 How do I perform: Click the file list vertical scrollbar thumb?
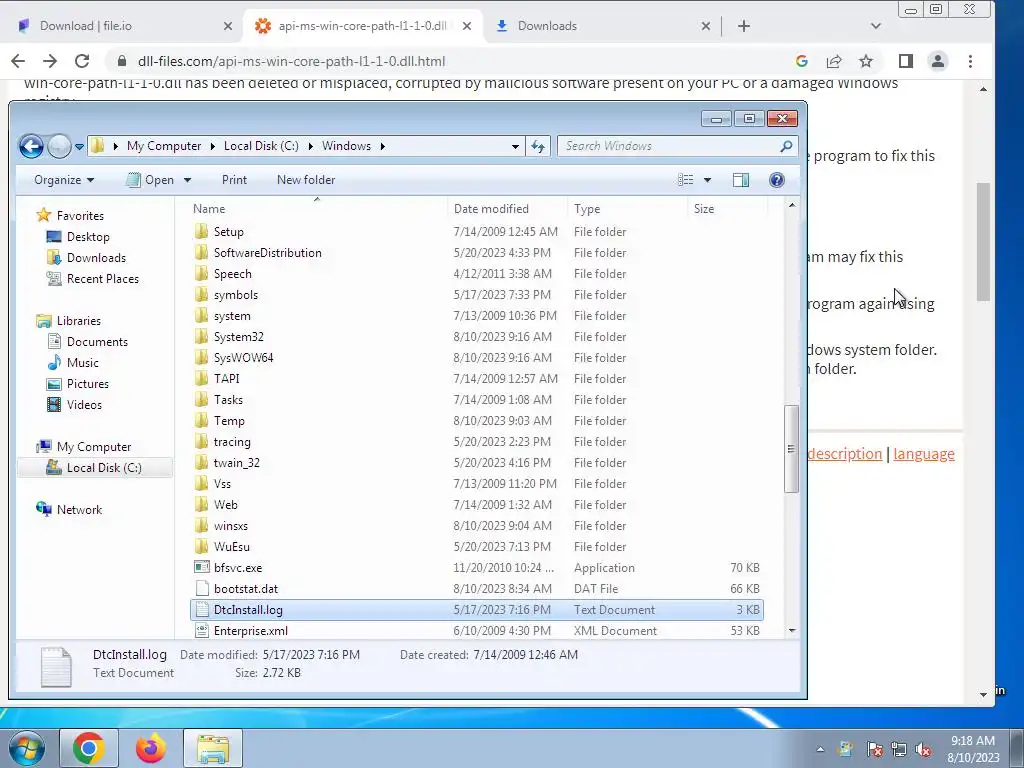pos(792,449)
